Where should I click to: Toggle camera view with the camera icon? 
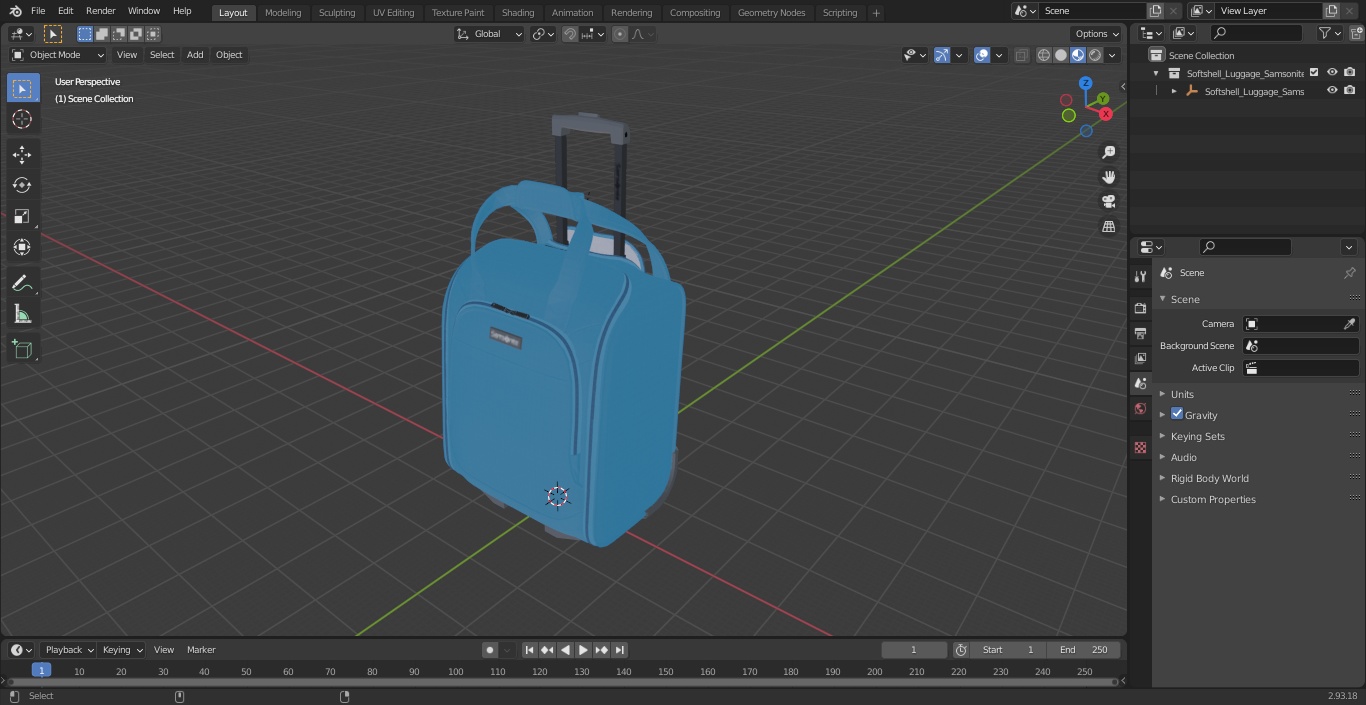click(x=1109, y=202)
